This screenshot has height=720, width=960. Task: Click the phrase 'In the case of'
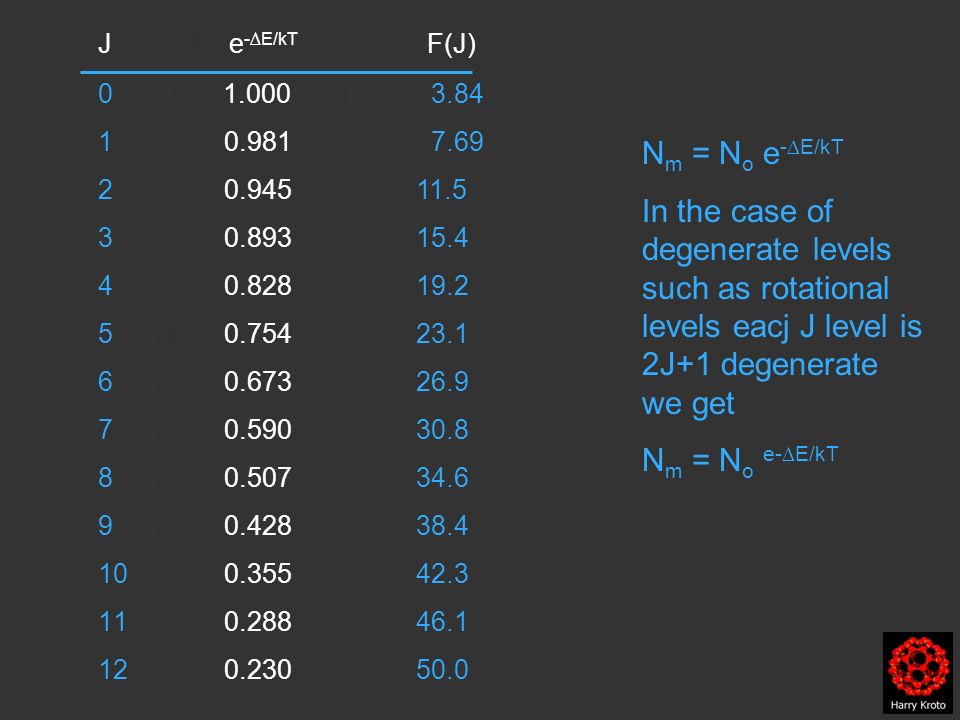point(737,212)
